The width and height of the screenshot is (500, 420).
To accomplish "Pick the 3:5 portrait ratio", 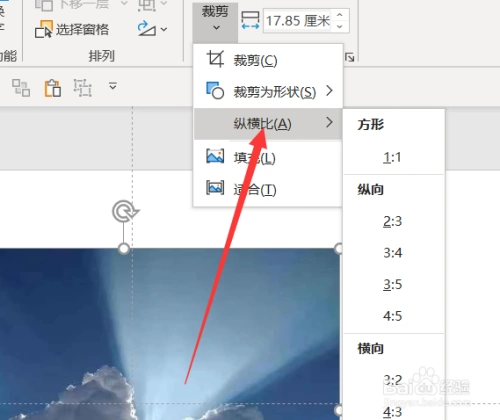I will (x=393, y=284).
